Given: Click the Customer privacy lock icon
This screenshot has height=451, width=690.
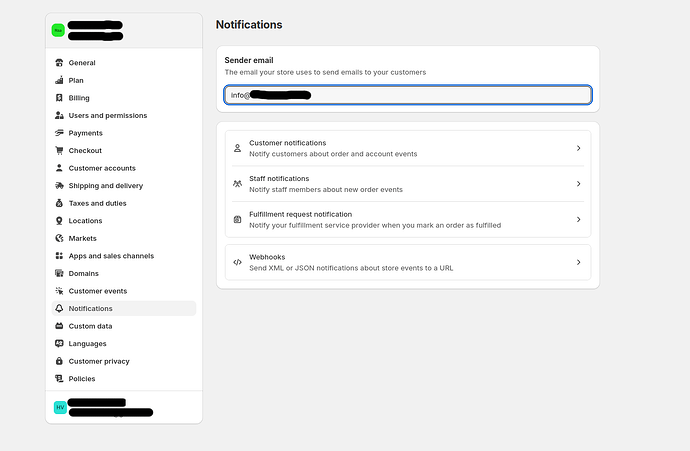Looking at the screenshot, I should (x=59, y=361).
